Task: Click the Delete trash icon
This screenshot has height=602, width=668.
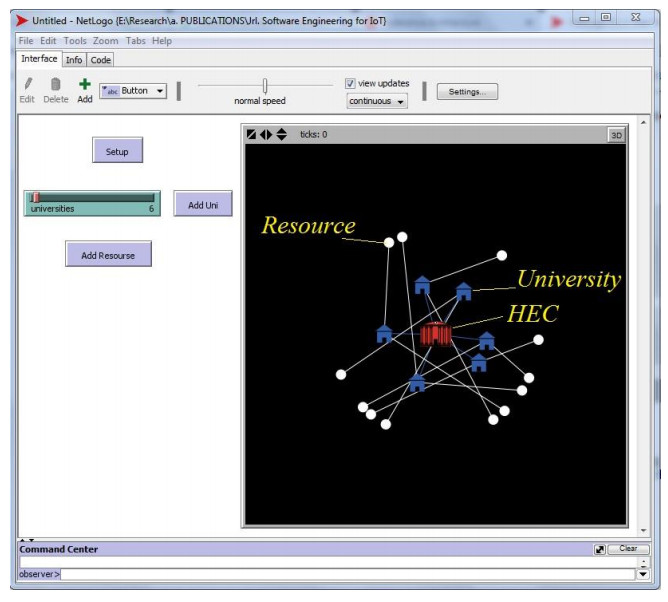Action: click(56, 85)
